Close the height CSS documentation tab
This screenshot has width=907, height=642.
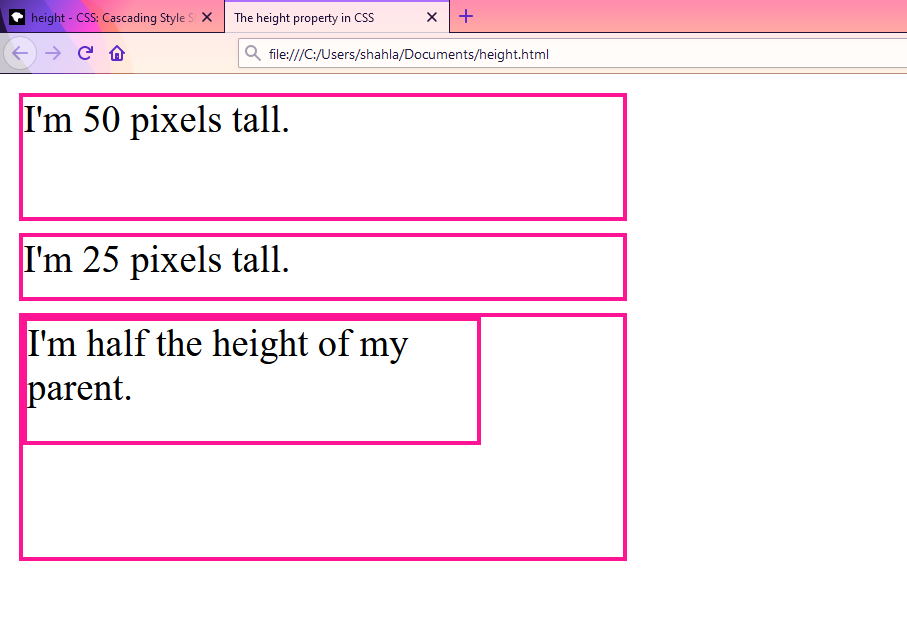pos(207,16)
